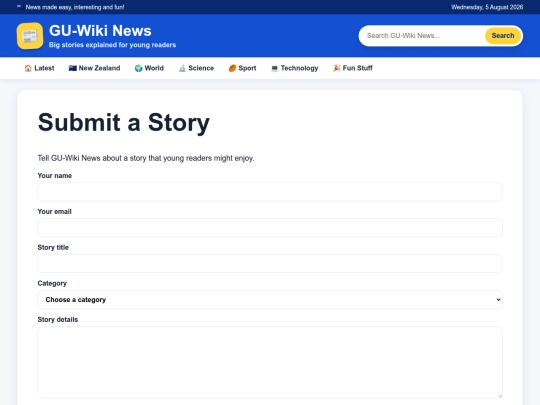Click the Story details resize handle

pos(500,395)
